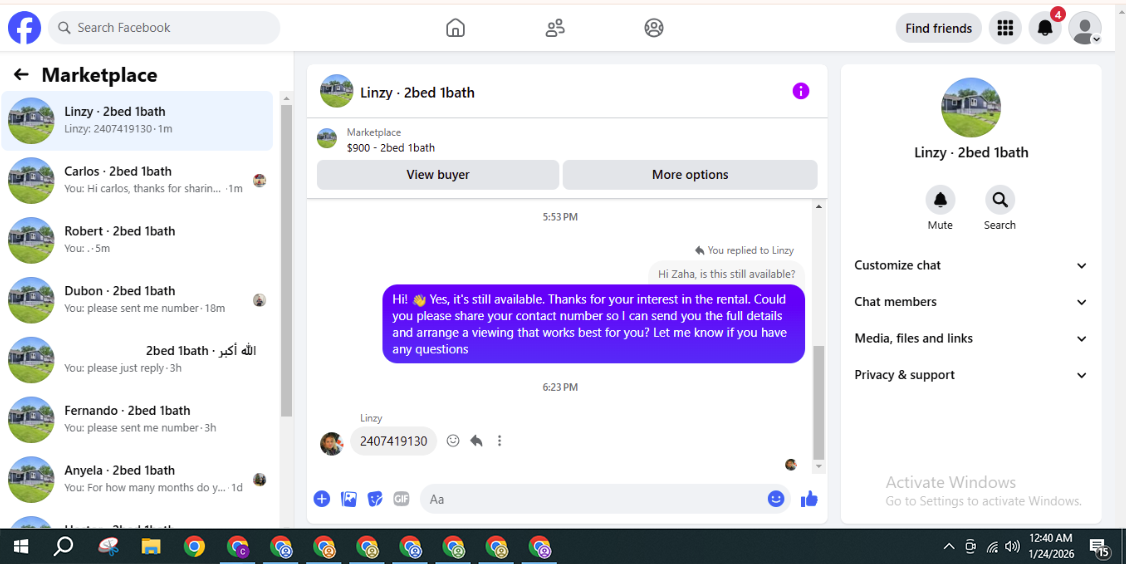Open the Friends icon in top bar
This screenshot has height=564, width=1126.
click(x=555, y=28)
